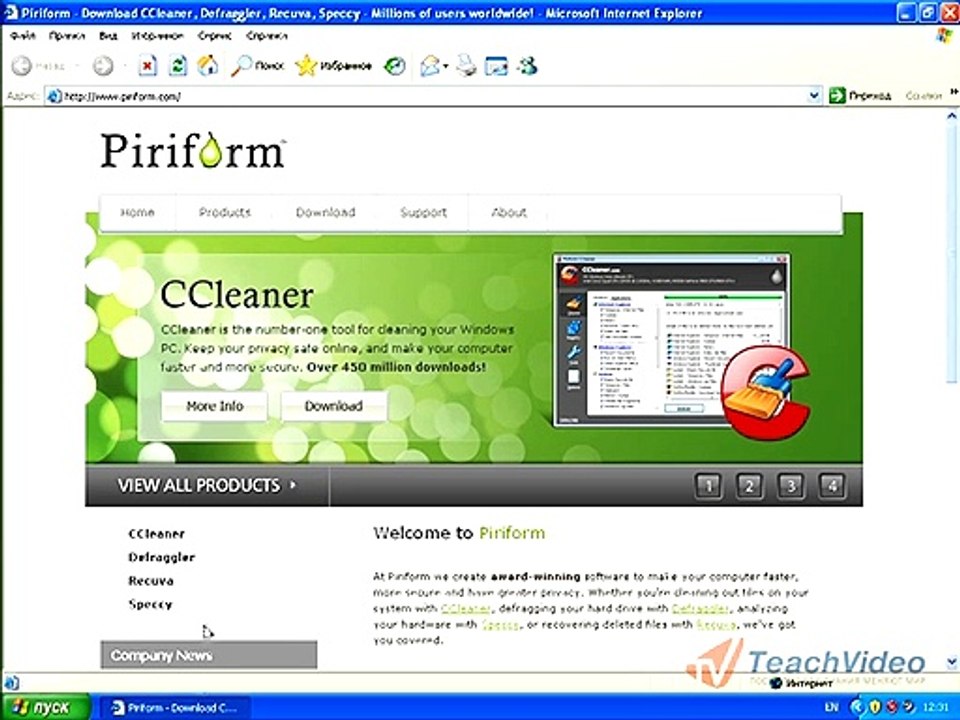
Task: Refresh the page with green arrows icon
Action: [178, 66]
